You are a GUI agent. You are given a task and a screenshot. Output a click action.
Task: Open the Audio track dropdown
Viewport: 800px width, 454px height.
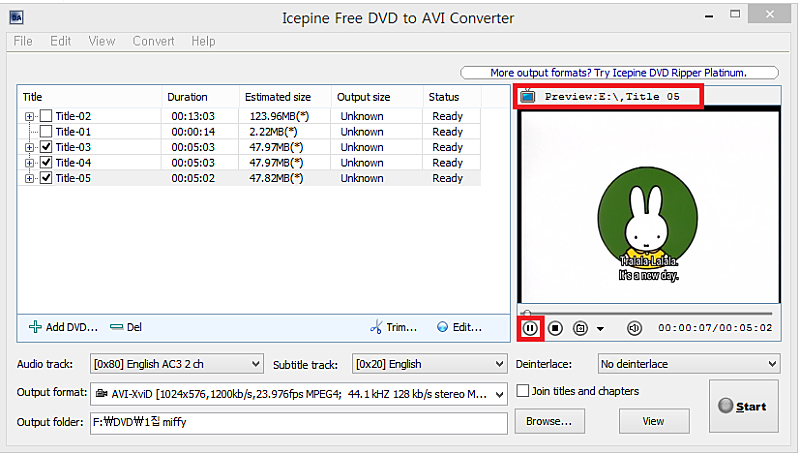coord(177,364)
